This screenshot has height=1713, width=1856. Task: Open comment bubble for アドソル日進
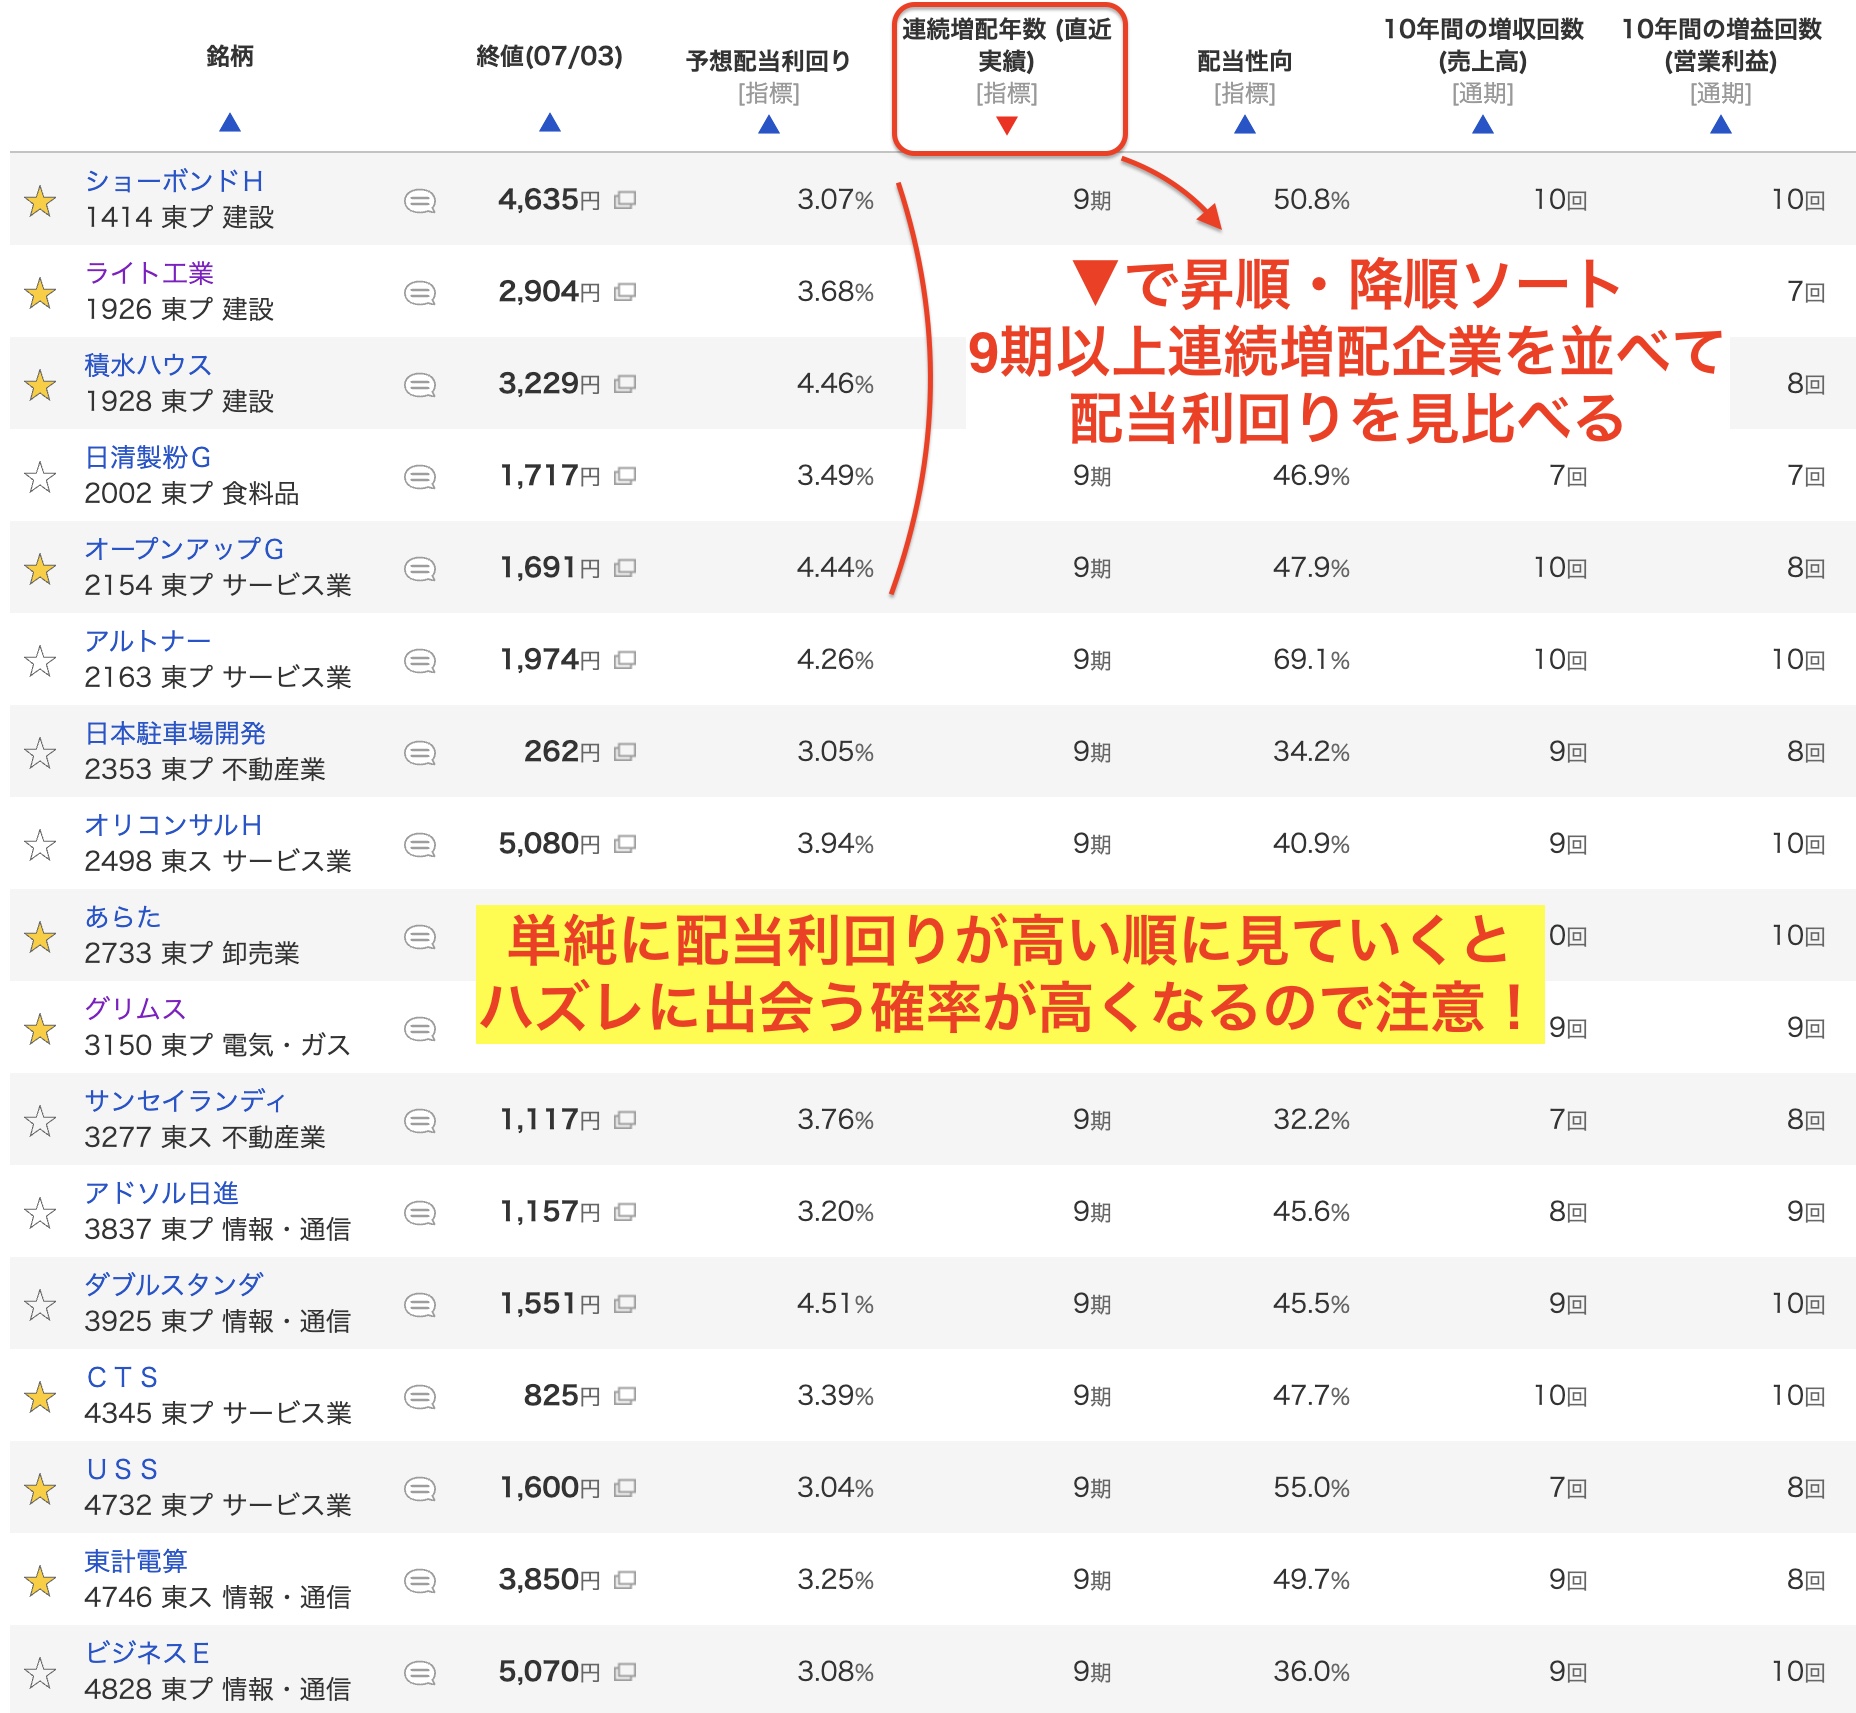click(420, 1213)
